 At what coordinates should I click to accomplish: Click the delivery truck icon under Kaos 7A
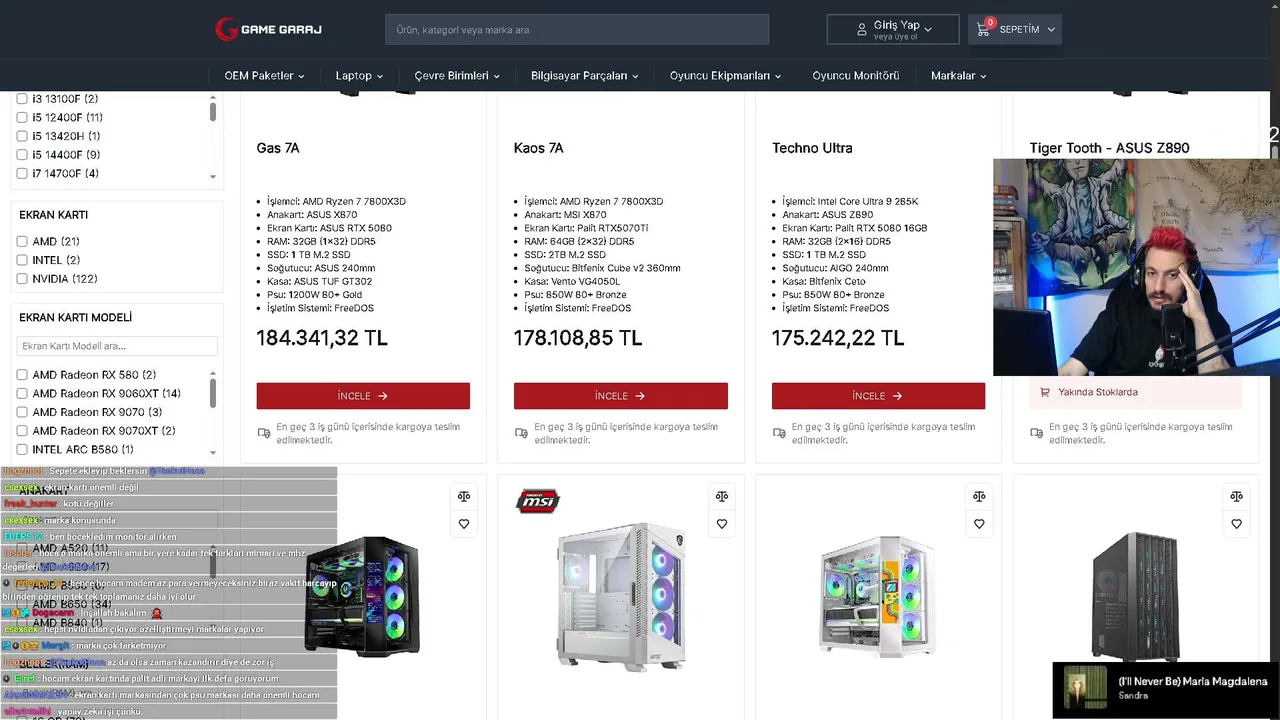pos(521,433)
